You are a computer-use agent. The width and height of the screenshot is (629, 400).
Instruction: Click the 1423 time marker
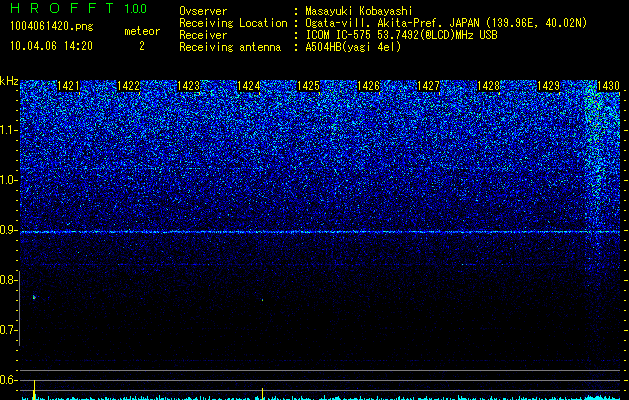click(x=189, y=86)
